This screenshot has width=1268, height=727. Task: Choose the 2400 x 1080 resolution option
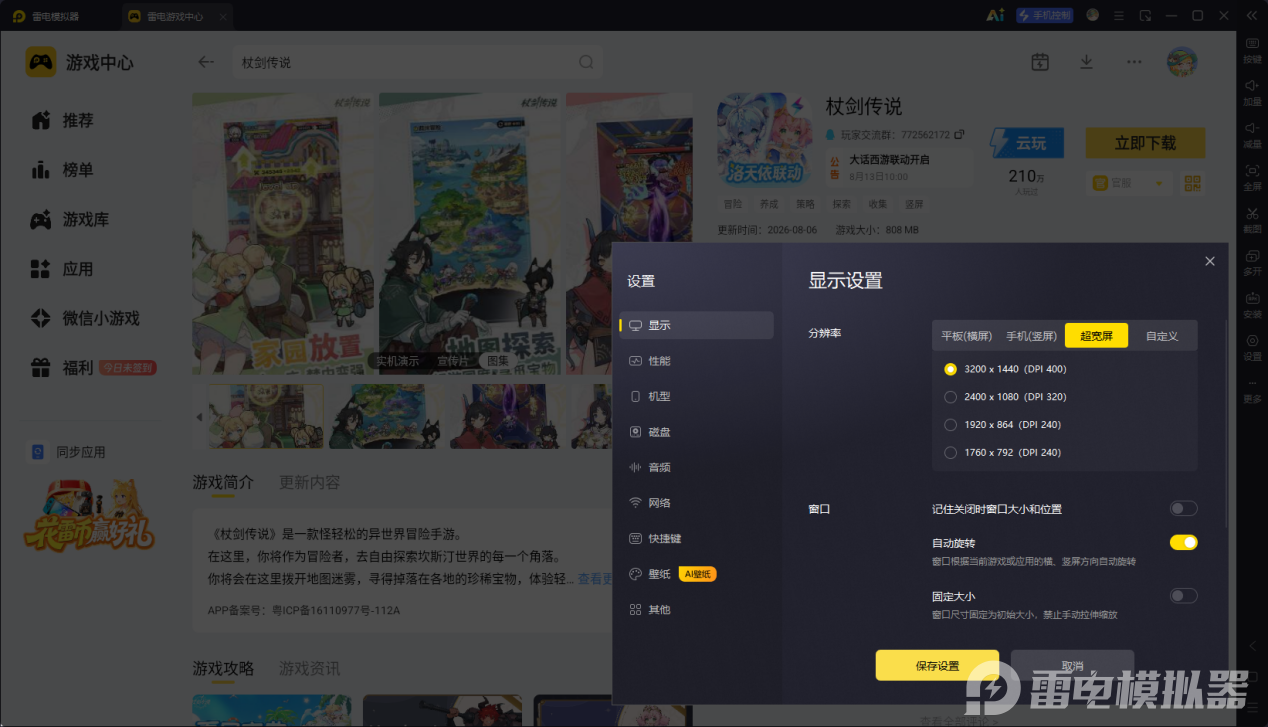tap(1006, 397)
